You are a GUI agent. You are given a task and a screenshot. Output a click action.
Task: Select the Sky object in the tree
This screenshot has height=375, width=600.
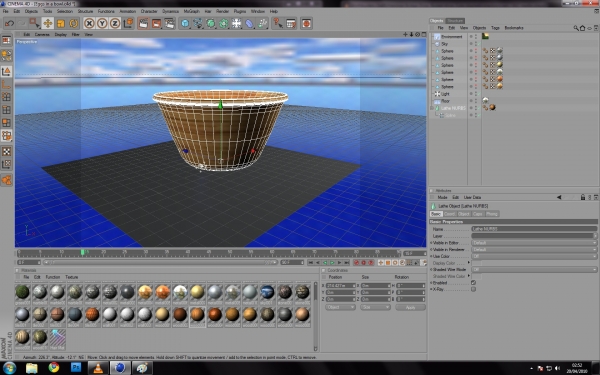pos(444,44)
